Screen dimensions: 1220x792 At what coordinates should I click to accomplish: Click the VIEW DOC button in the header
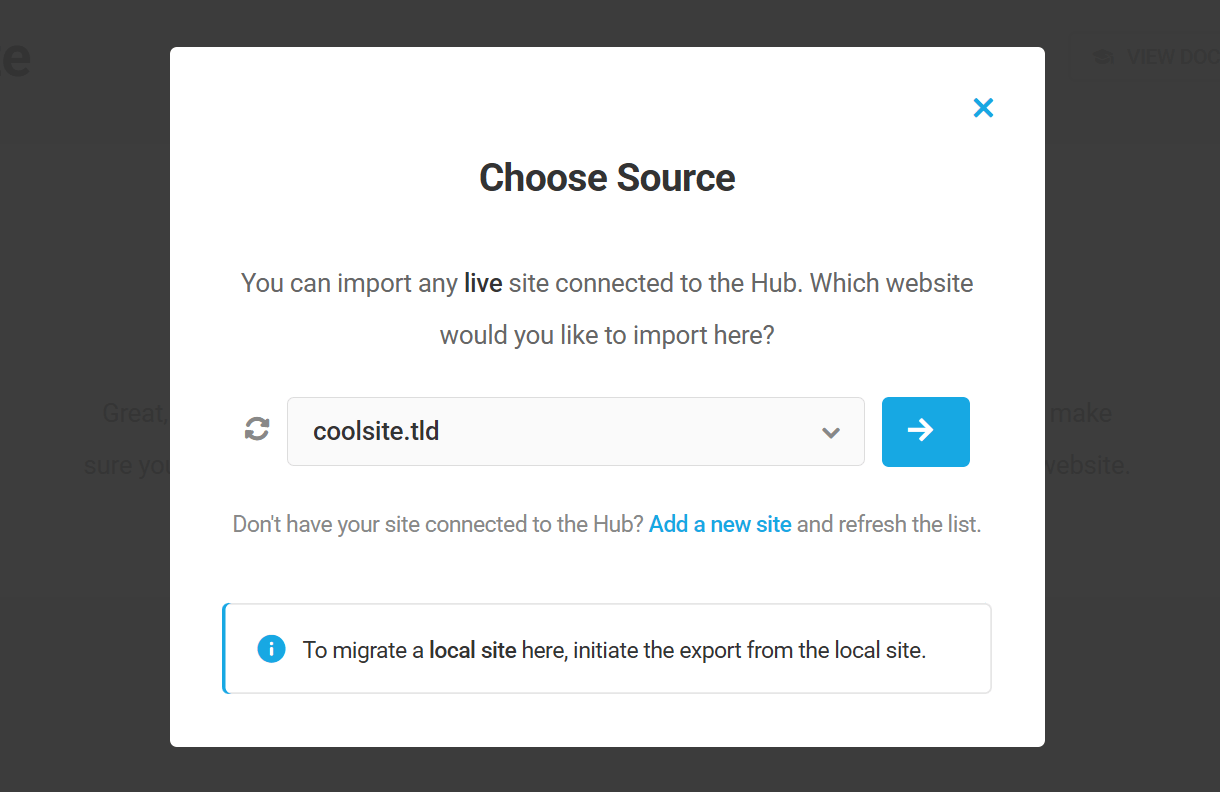click(x=1160, y=57)
